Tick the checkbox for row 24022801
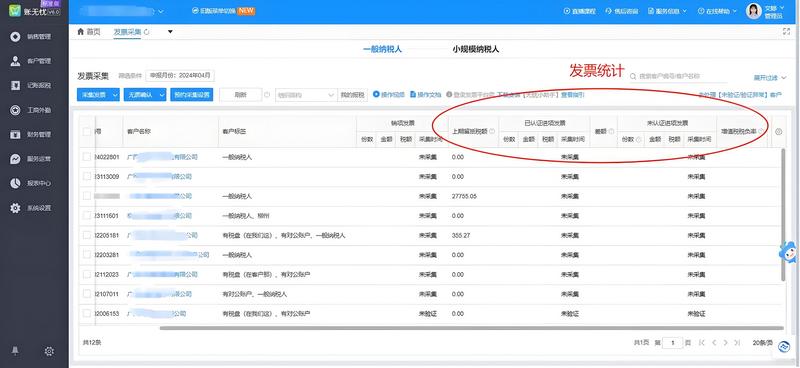800x368 pixels. [87, 157]
